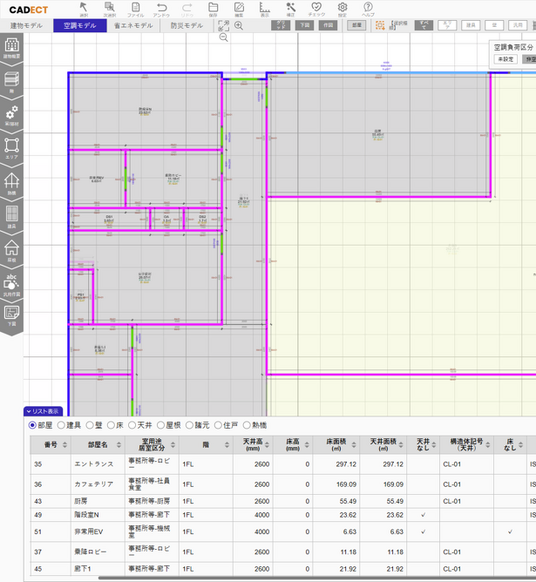The height and width of the screenshot is (582, 536).
Task: Click the undo (アンドゥ) icon
Action: coord(162,9)
